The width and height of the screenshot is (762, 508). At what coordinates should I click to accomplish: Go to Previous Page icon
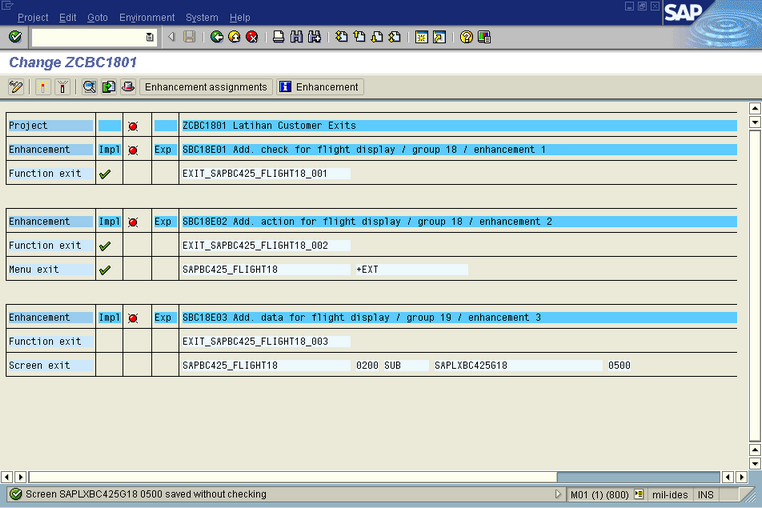pyautogui.click(x=359, y=37)
